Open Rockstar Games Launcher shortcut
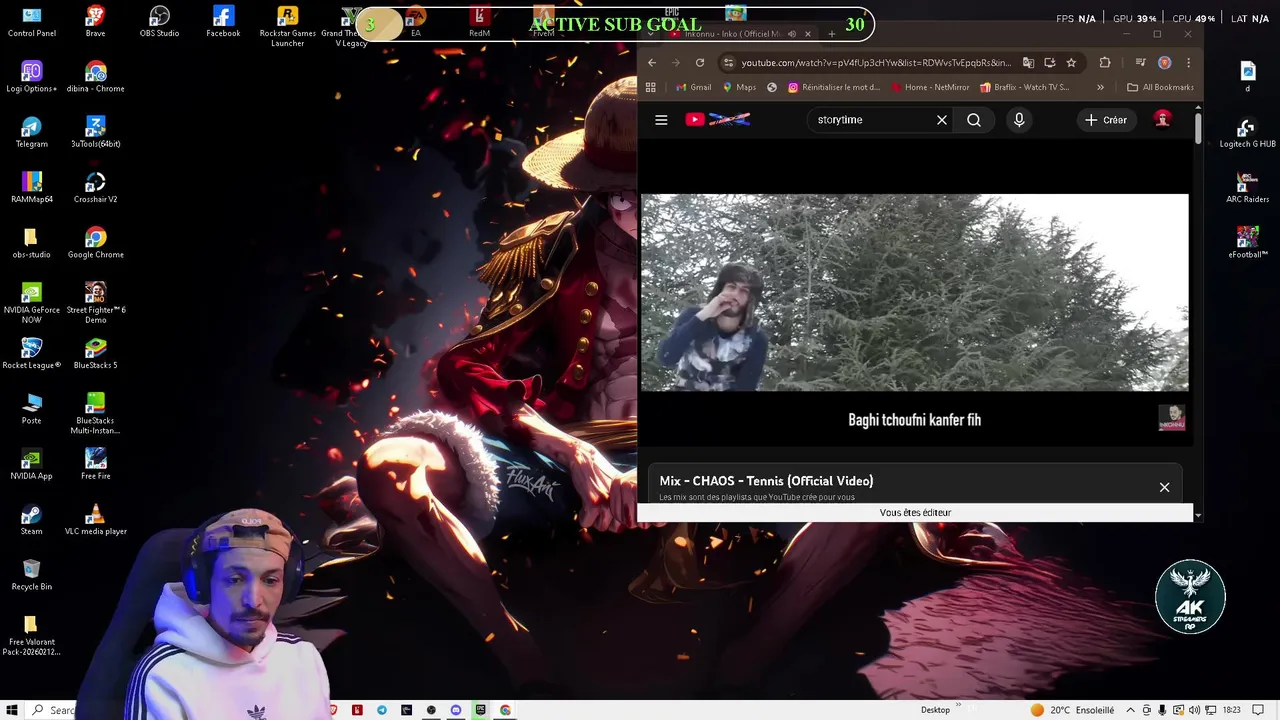 point(287,26)
